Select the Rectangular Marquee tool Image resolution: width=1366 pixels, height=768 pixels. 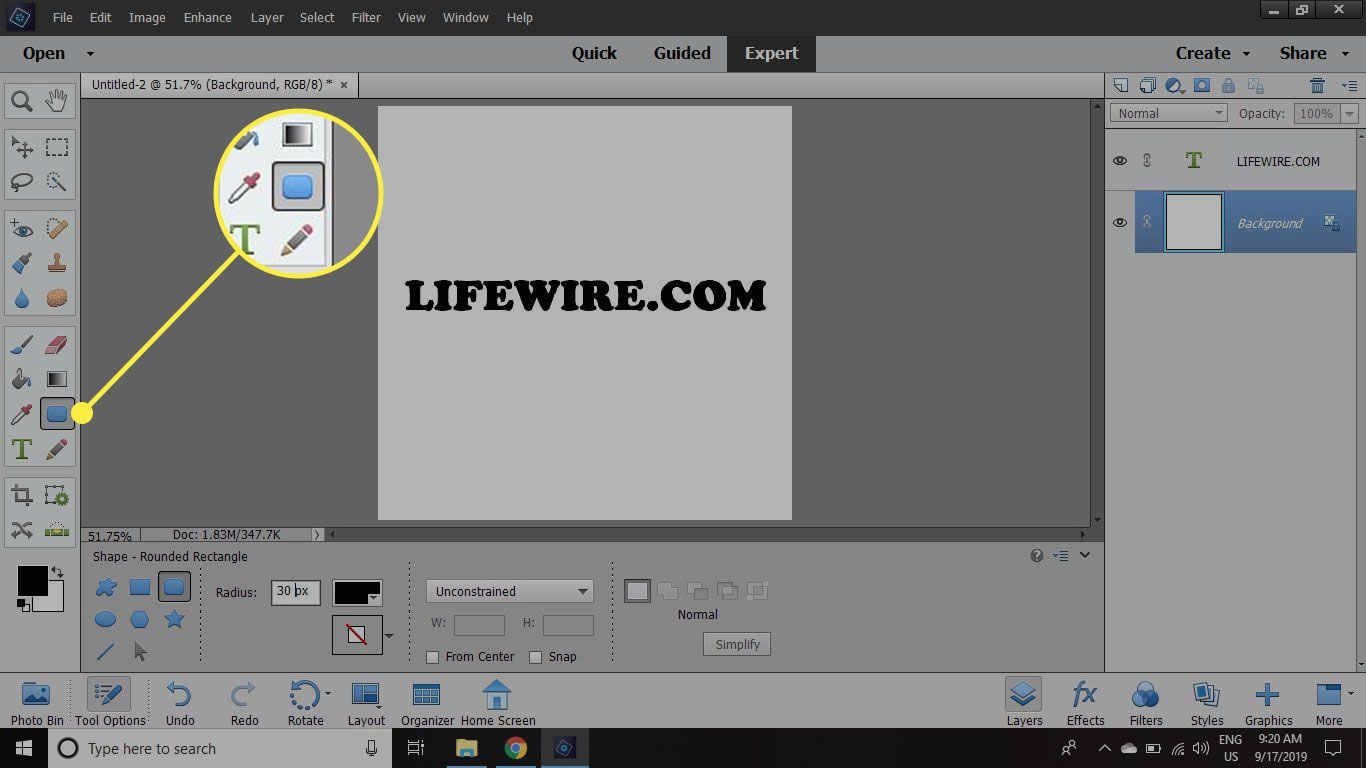[57, 148]
